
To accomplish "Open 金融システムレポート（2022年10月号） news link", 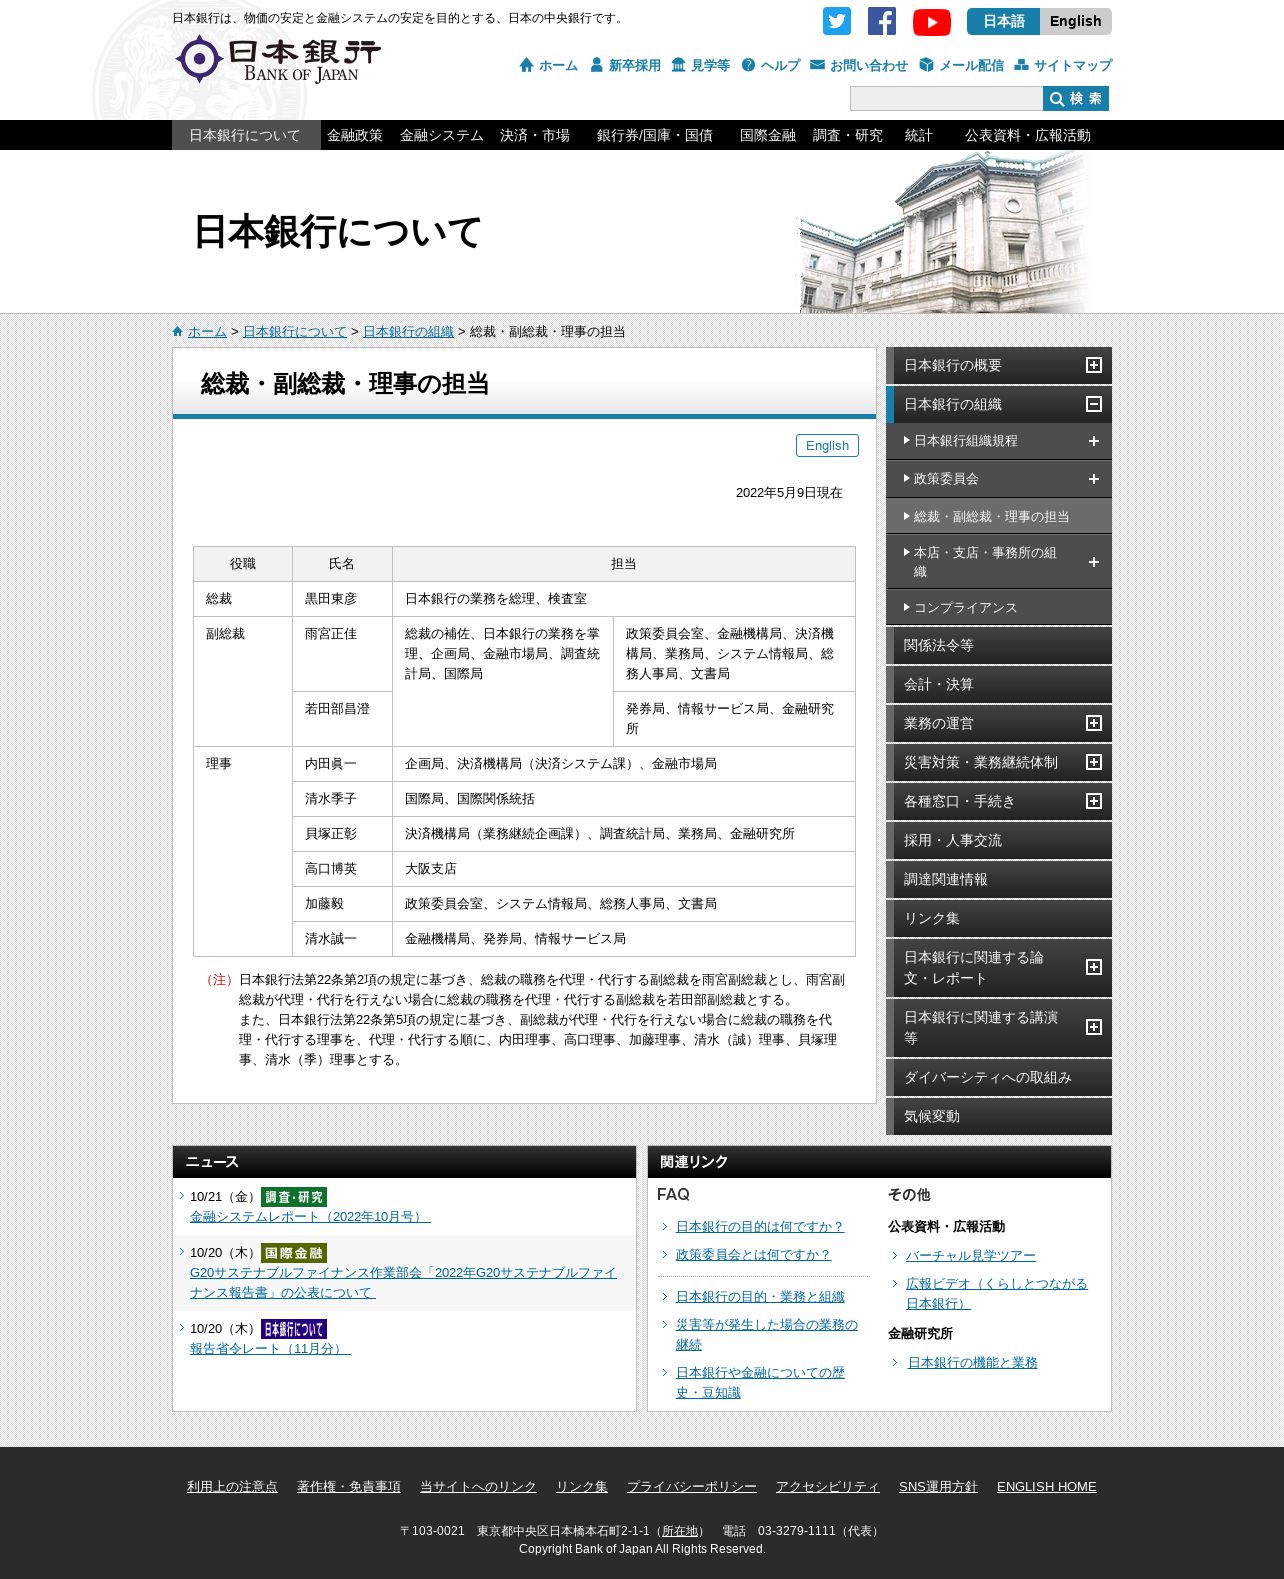I will click(x=310, y=1217).
